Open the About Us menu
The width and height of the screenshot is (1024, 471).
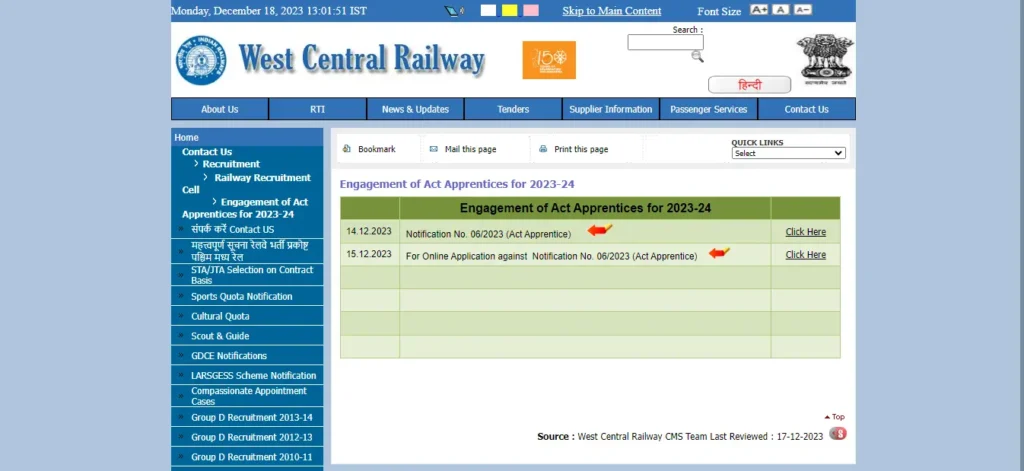click(x=219, y=109)
